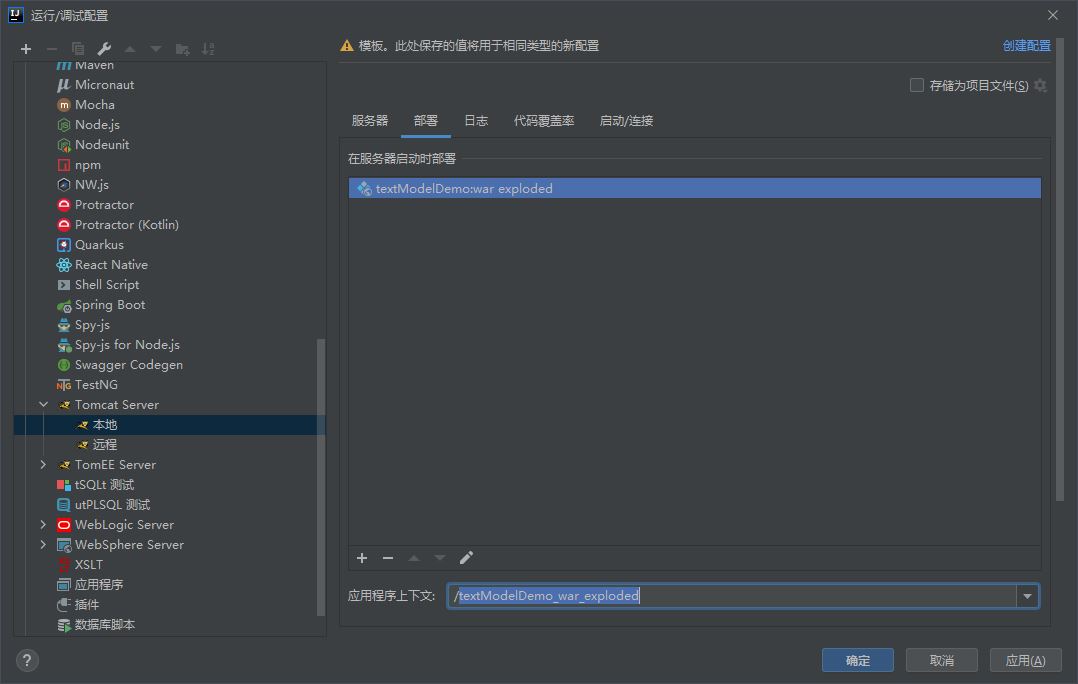
Task: Copy the selected Tomcat configuration
Action: (76, 48)
